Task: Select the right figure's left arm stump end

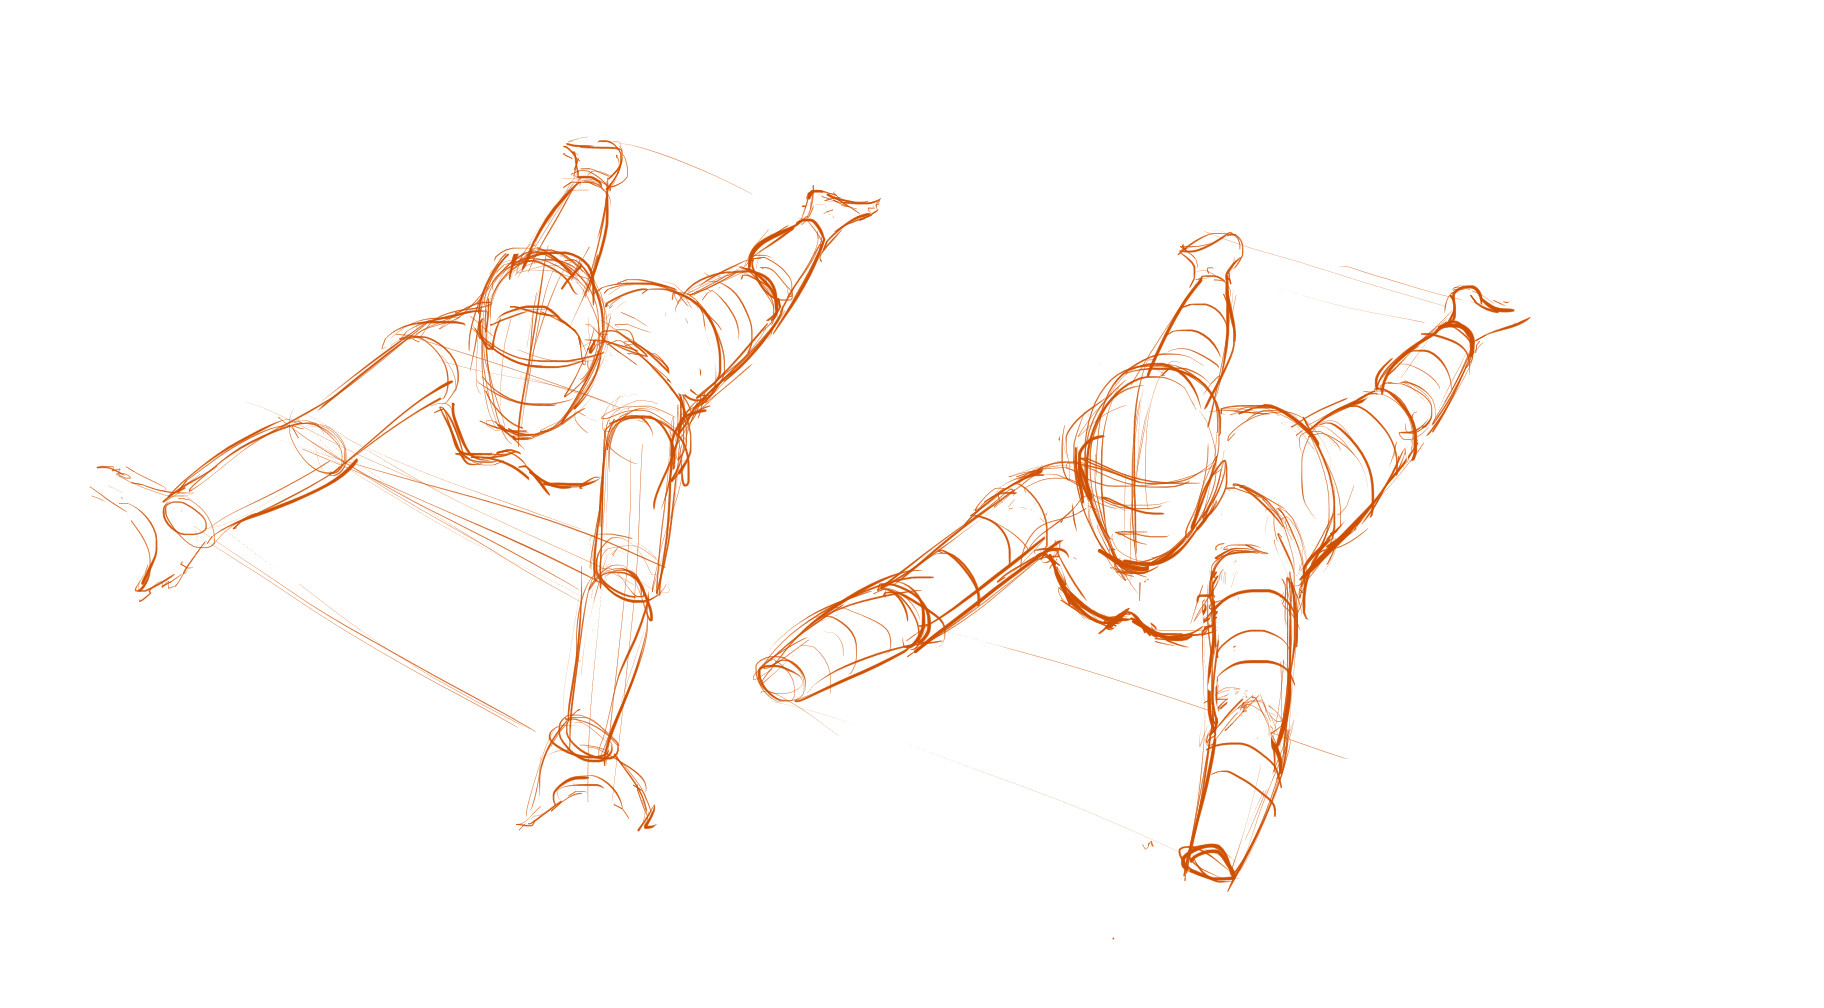Action: [x=780, y=680]
